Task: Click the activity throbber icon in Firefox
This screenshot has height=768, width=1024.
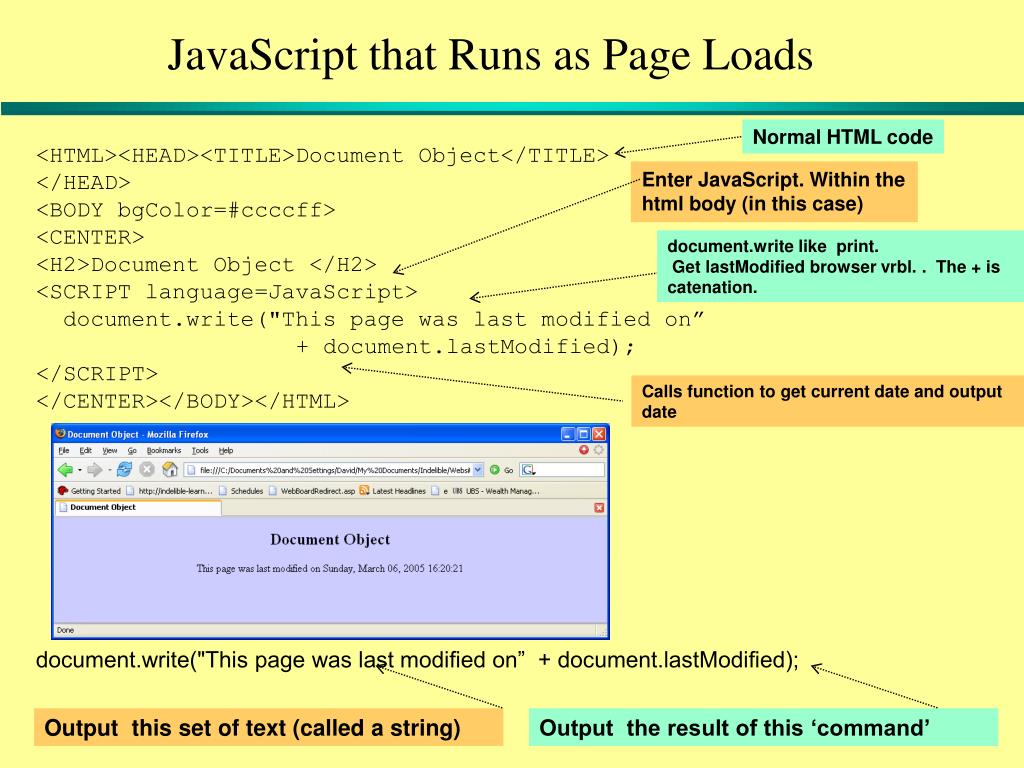Action: (x=598, y=450)
